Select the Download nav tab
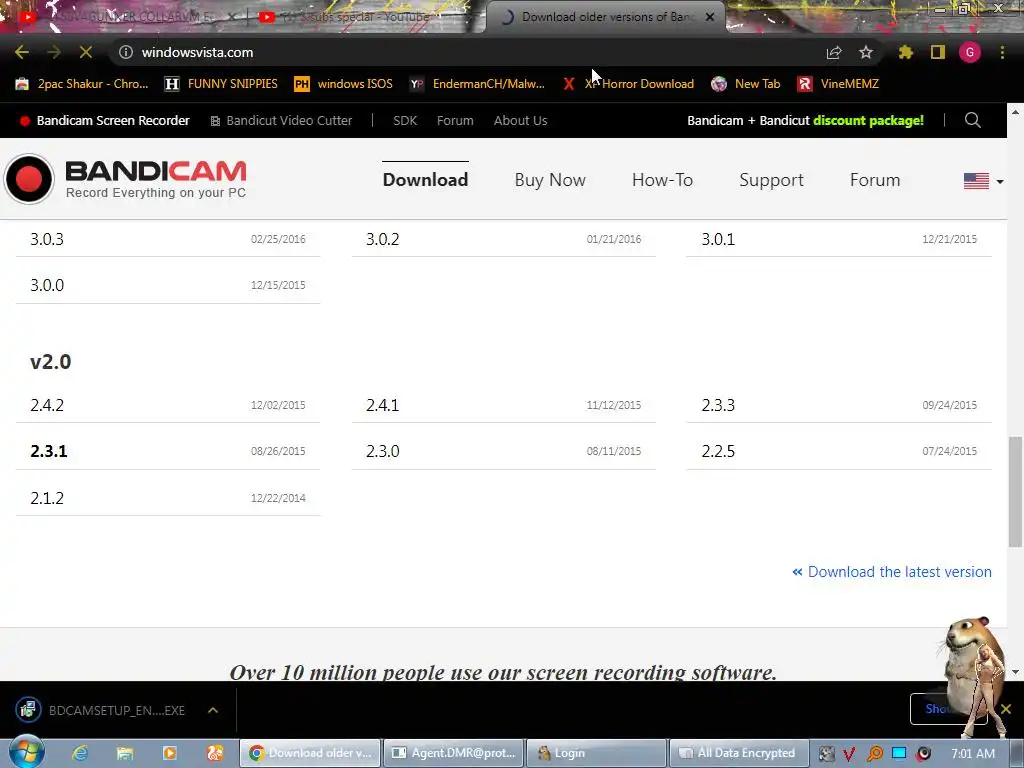 [x=425, y=180]
